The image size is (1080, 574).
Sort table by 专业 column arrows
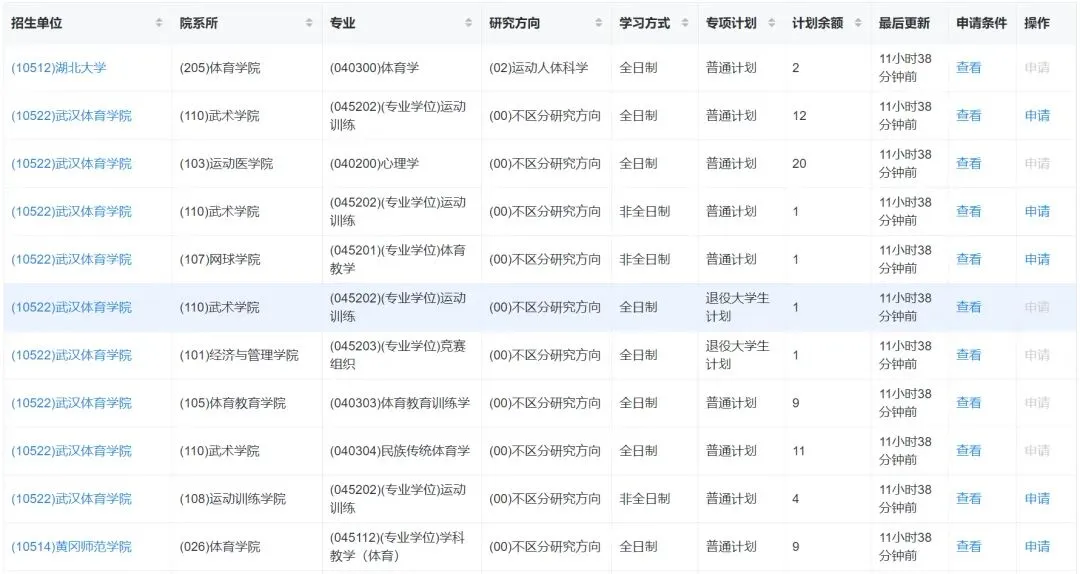point(468,23)
